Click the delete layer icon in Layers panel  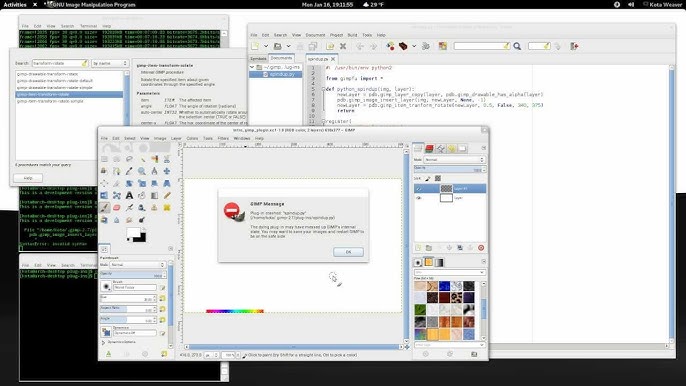pos(481,248)
